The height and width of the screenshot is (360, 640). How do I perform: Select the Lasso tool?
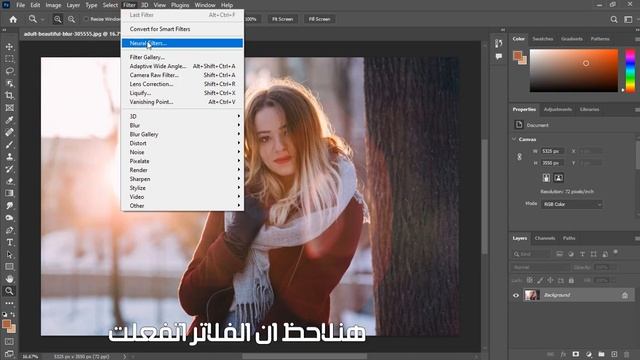click(9, 71)
